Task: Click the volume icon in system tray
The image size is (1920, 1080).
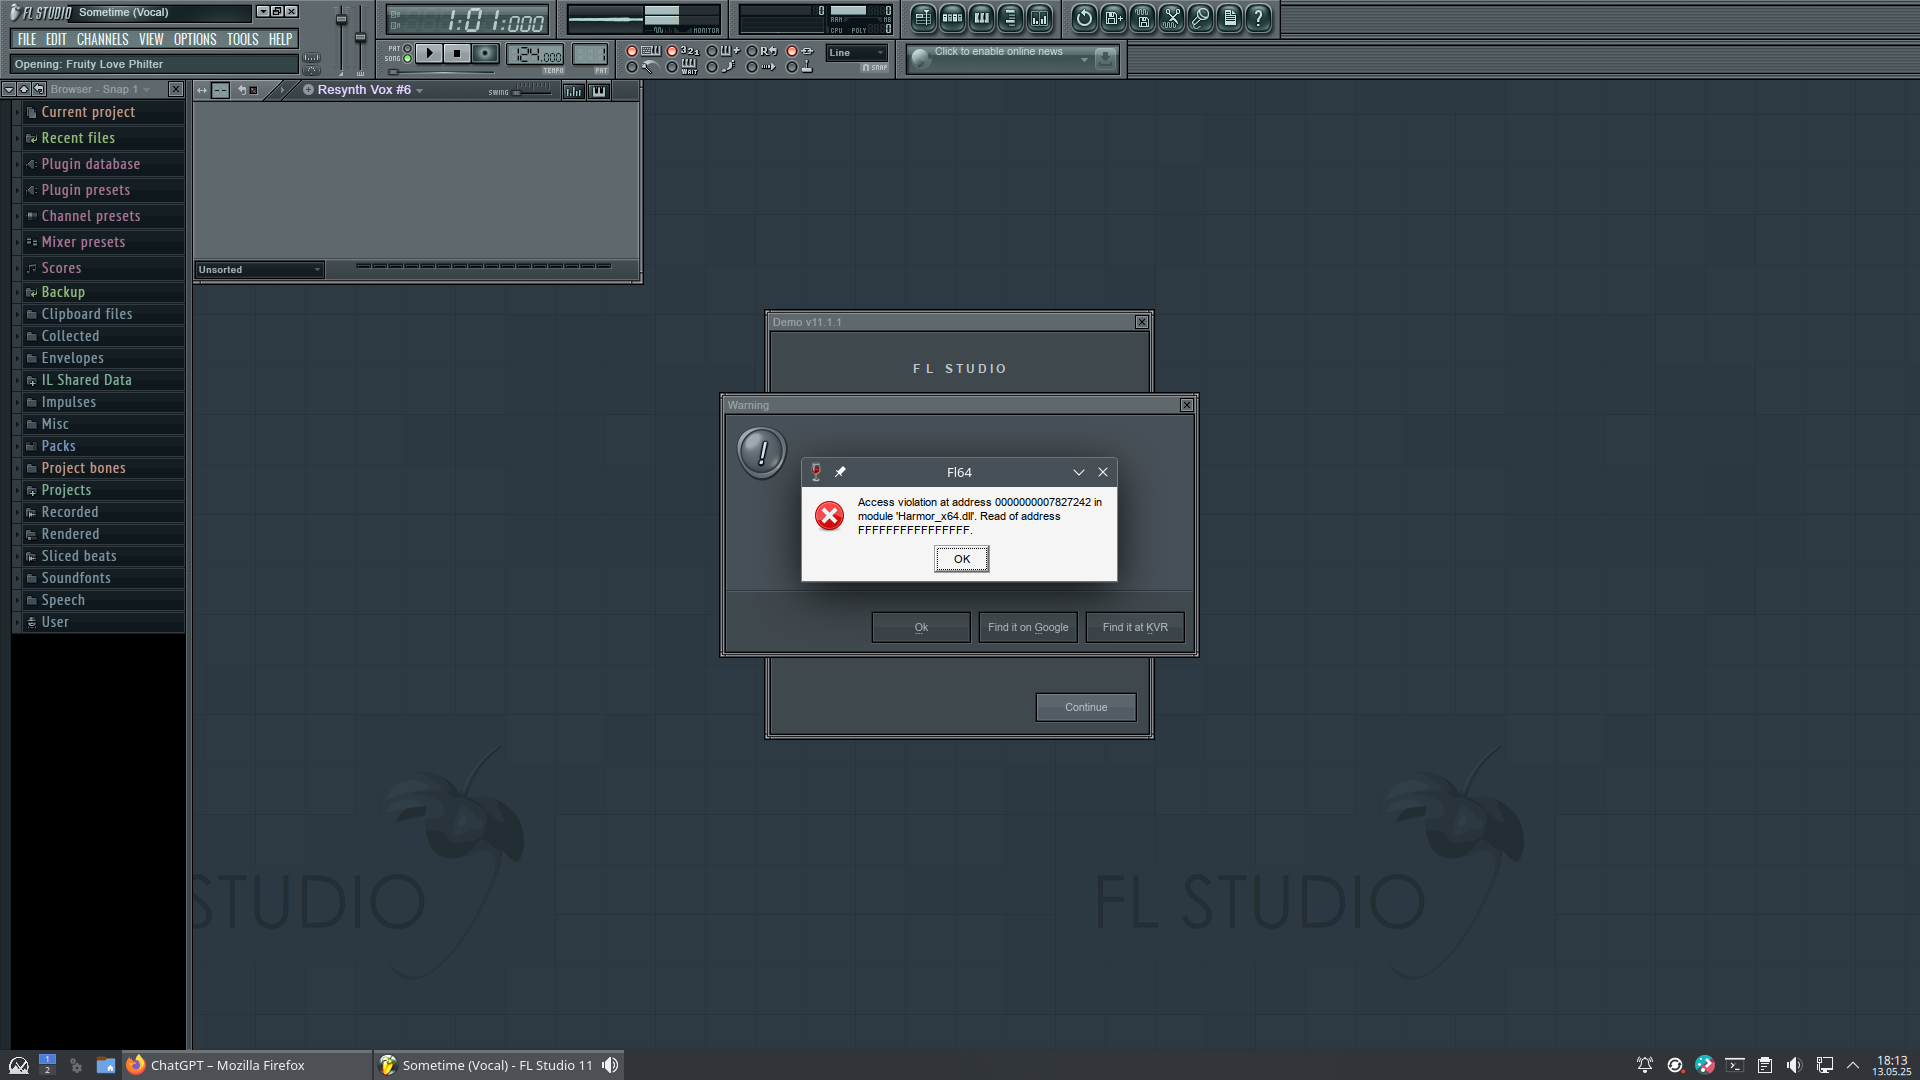Action: tap(1794, 1065)
